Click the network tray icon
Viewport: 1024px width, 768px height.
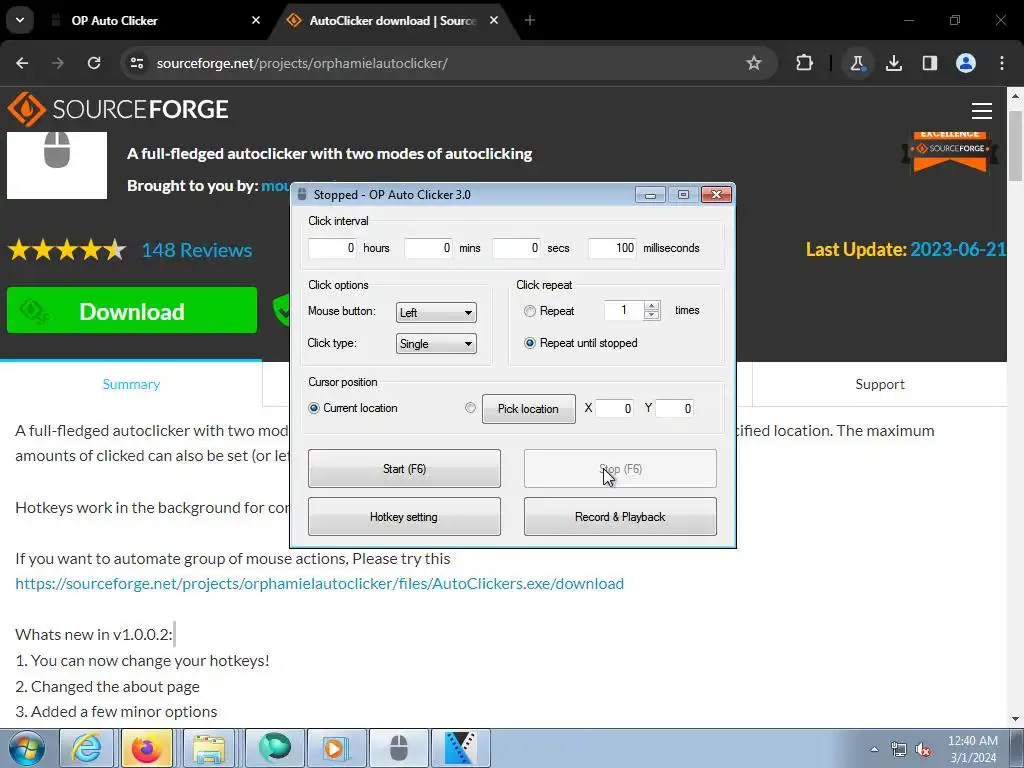899,749
